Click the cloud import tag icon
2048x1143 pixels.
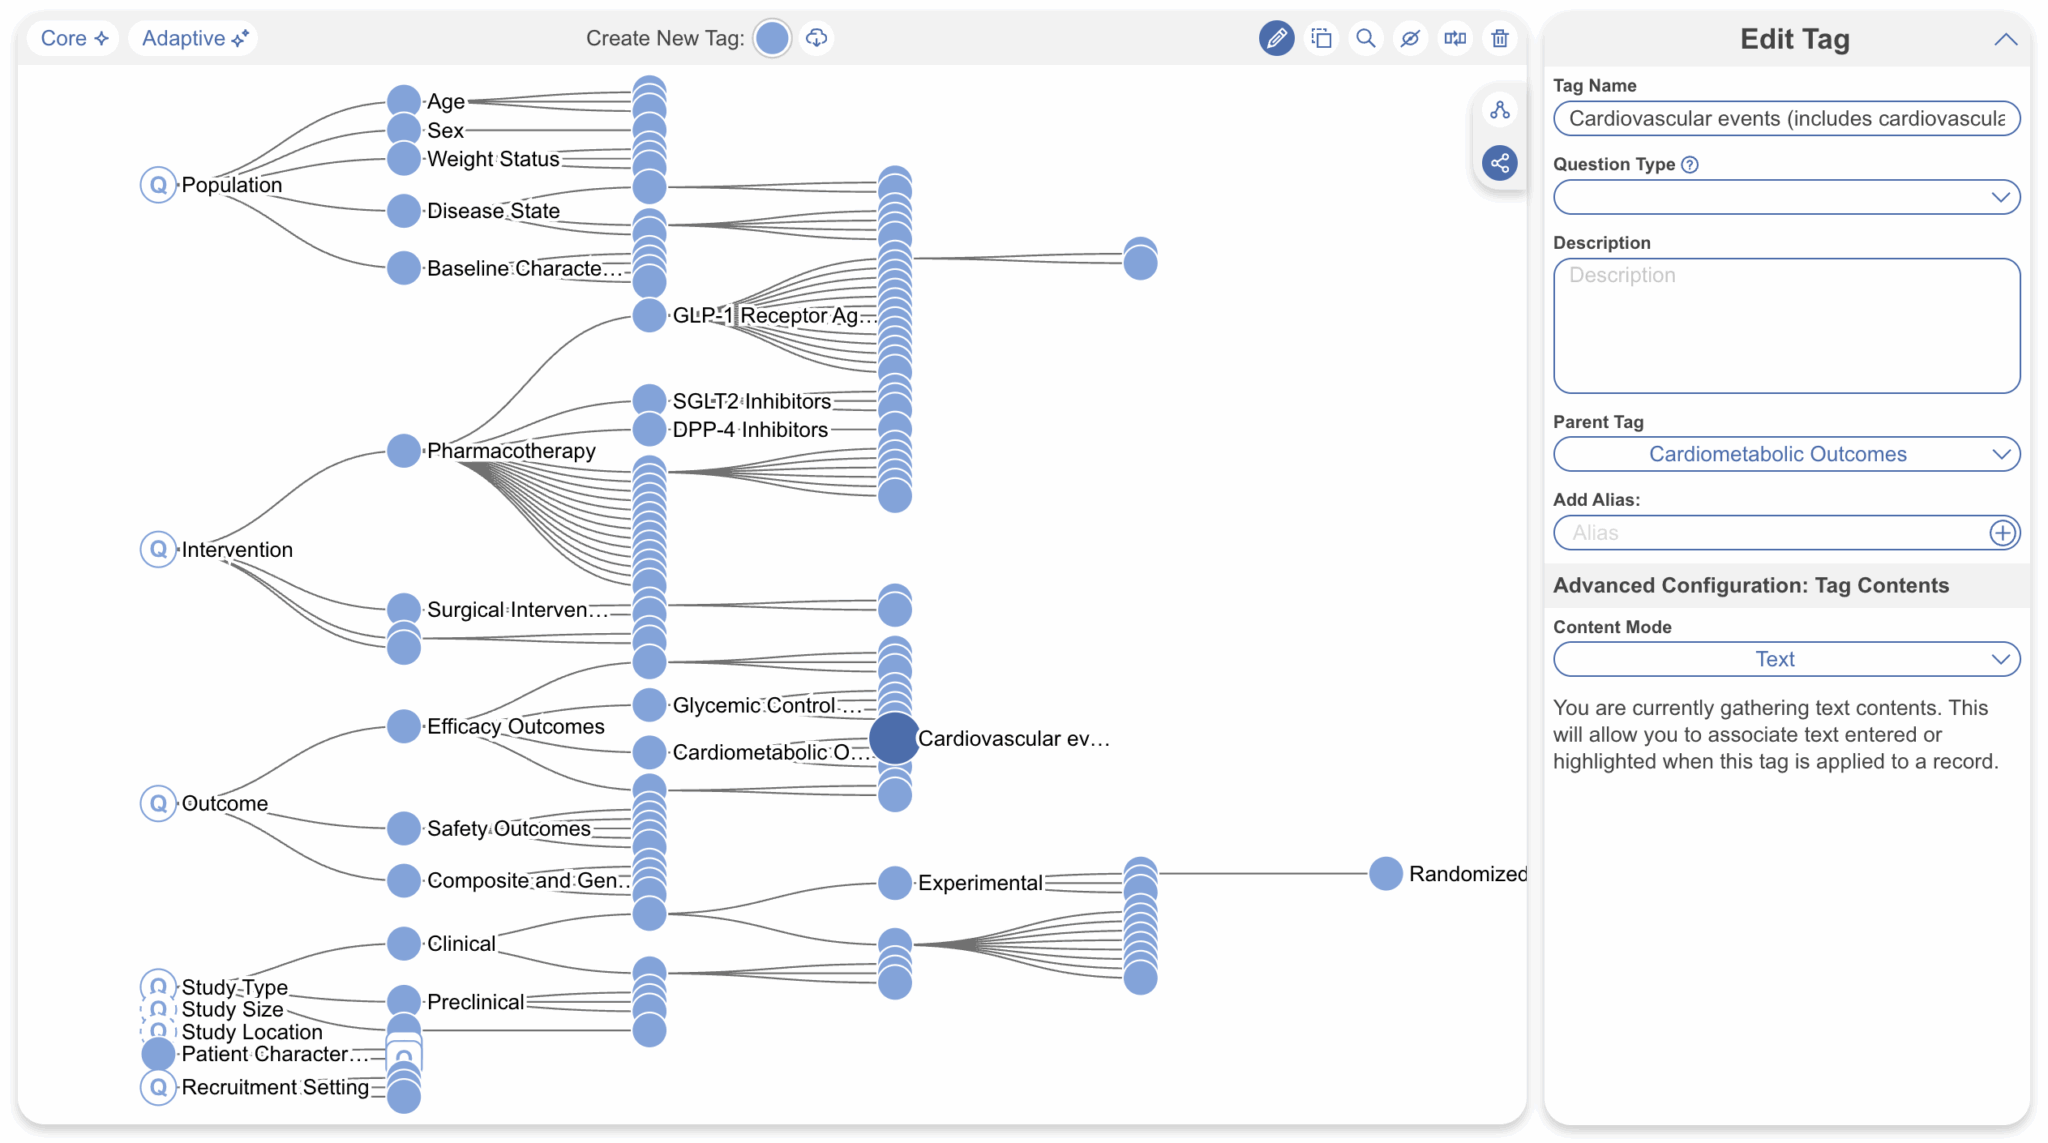817,38
